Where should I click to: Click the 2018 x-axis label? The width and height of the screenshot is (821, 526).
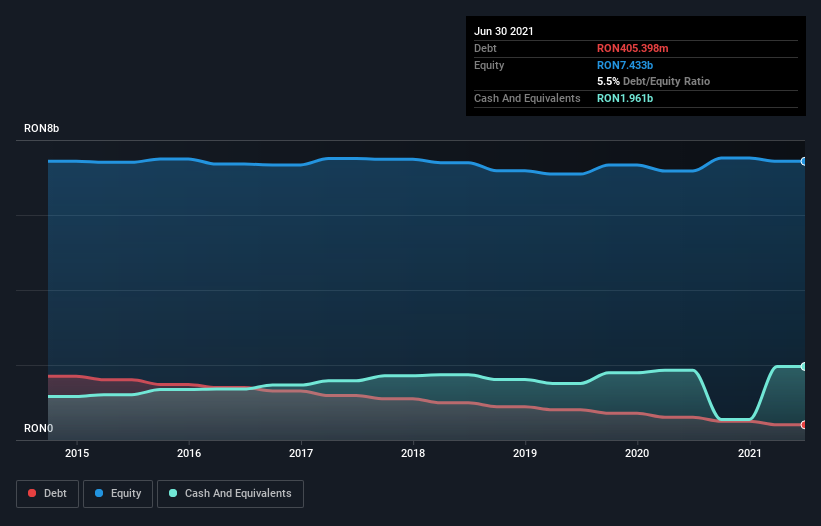[x=413, y=453]
